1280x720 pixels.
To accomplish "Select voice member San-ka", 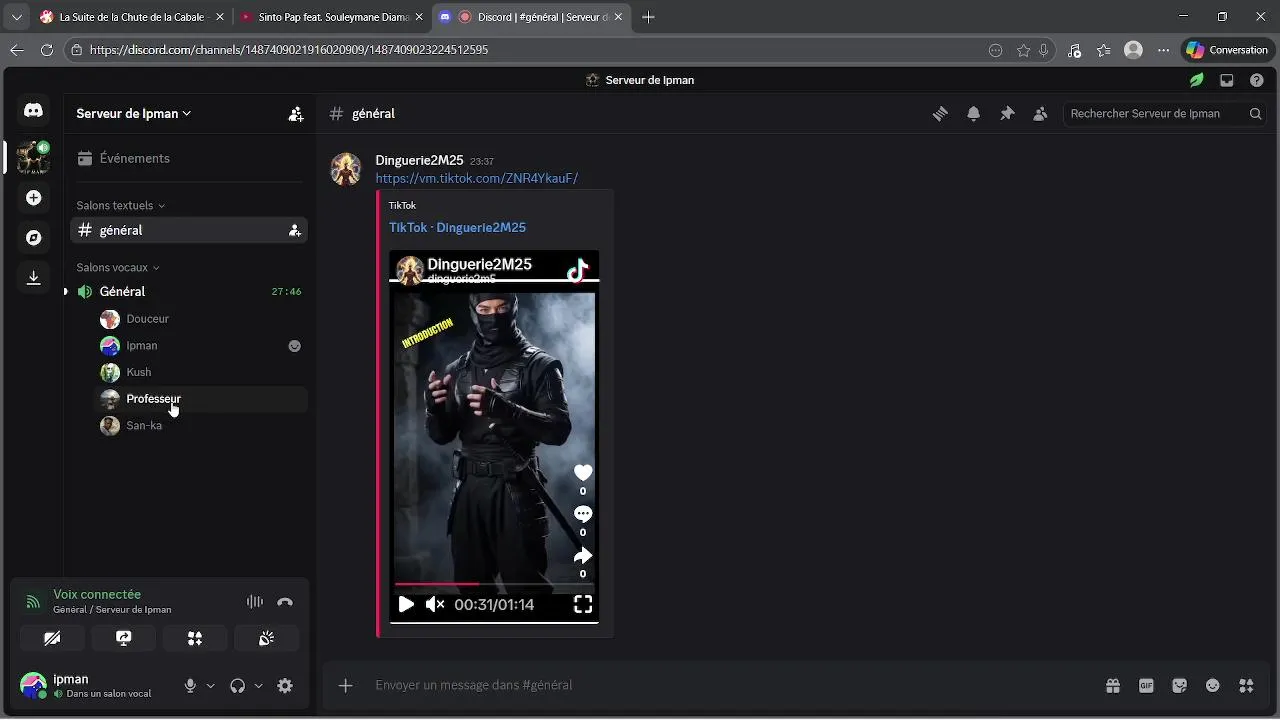I will pyautogui.click(x=200, y=426).
